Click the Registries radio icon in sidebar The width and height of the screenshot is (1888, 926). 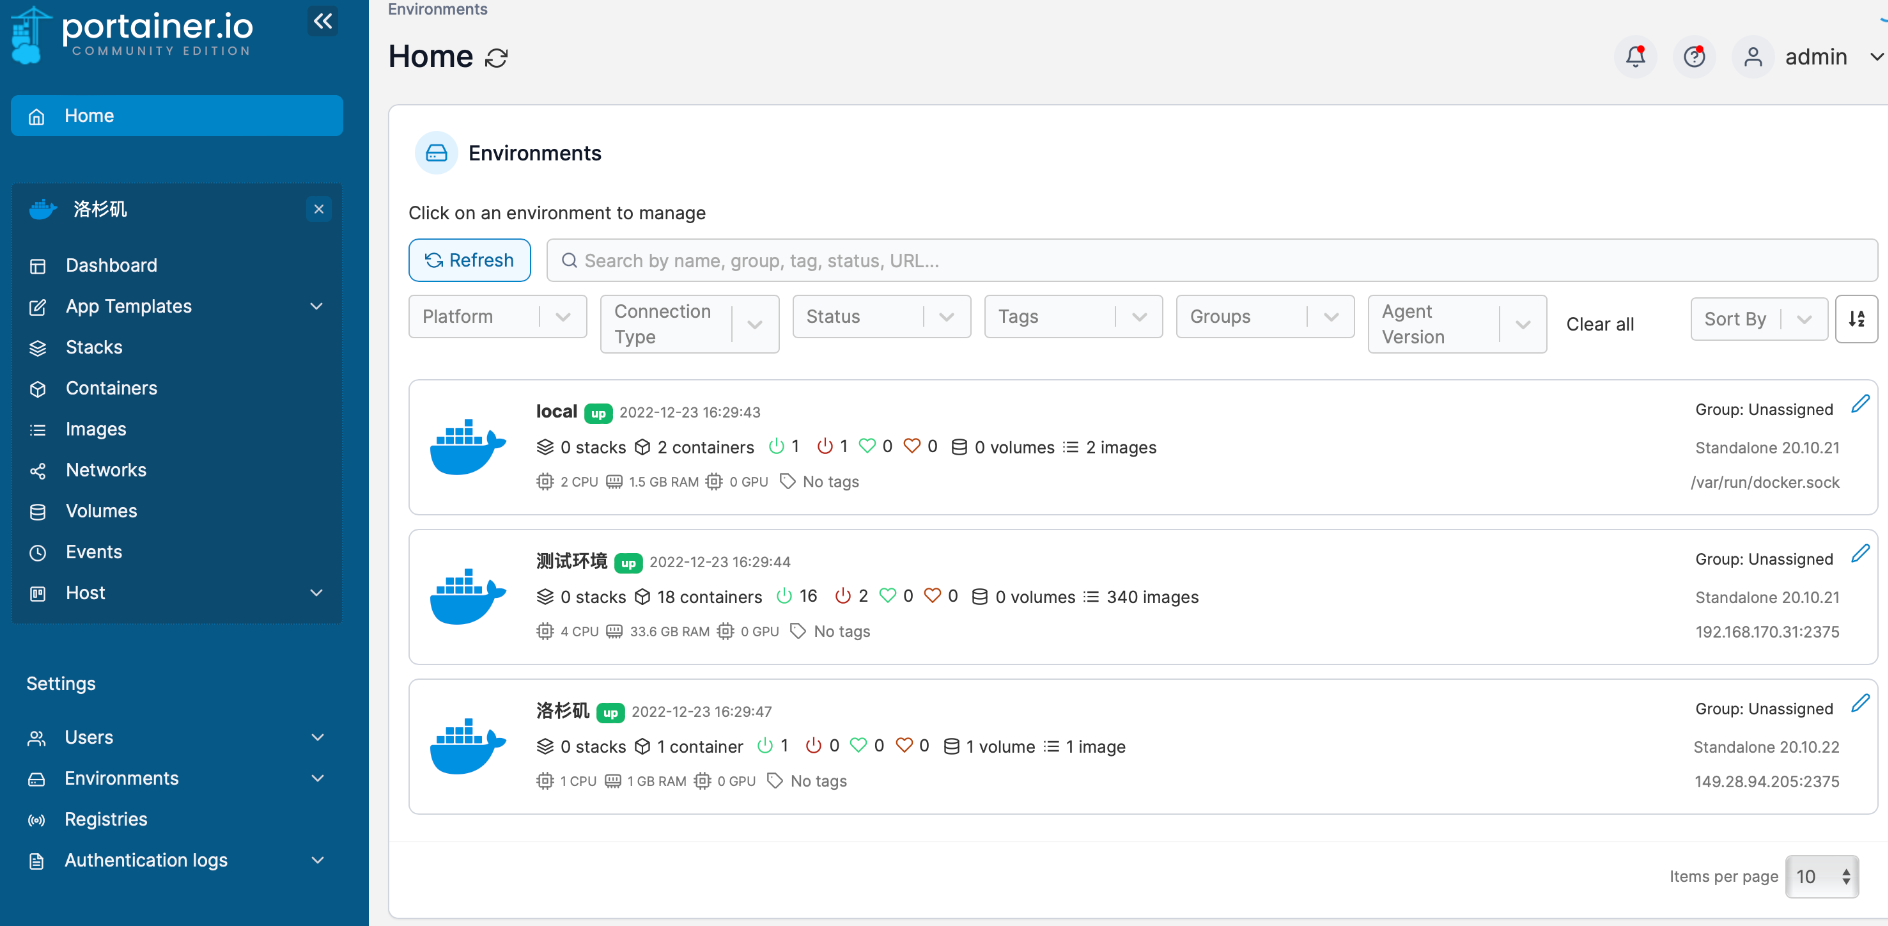pos(37,820)
